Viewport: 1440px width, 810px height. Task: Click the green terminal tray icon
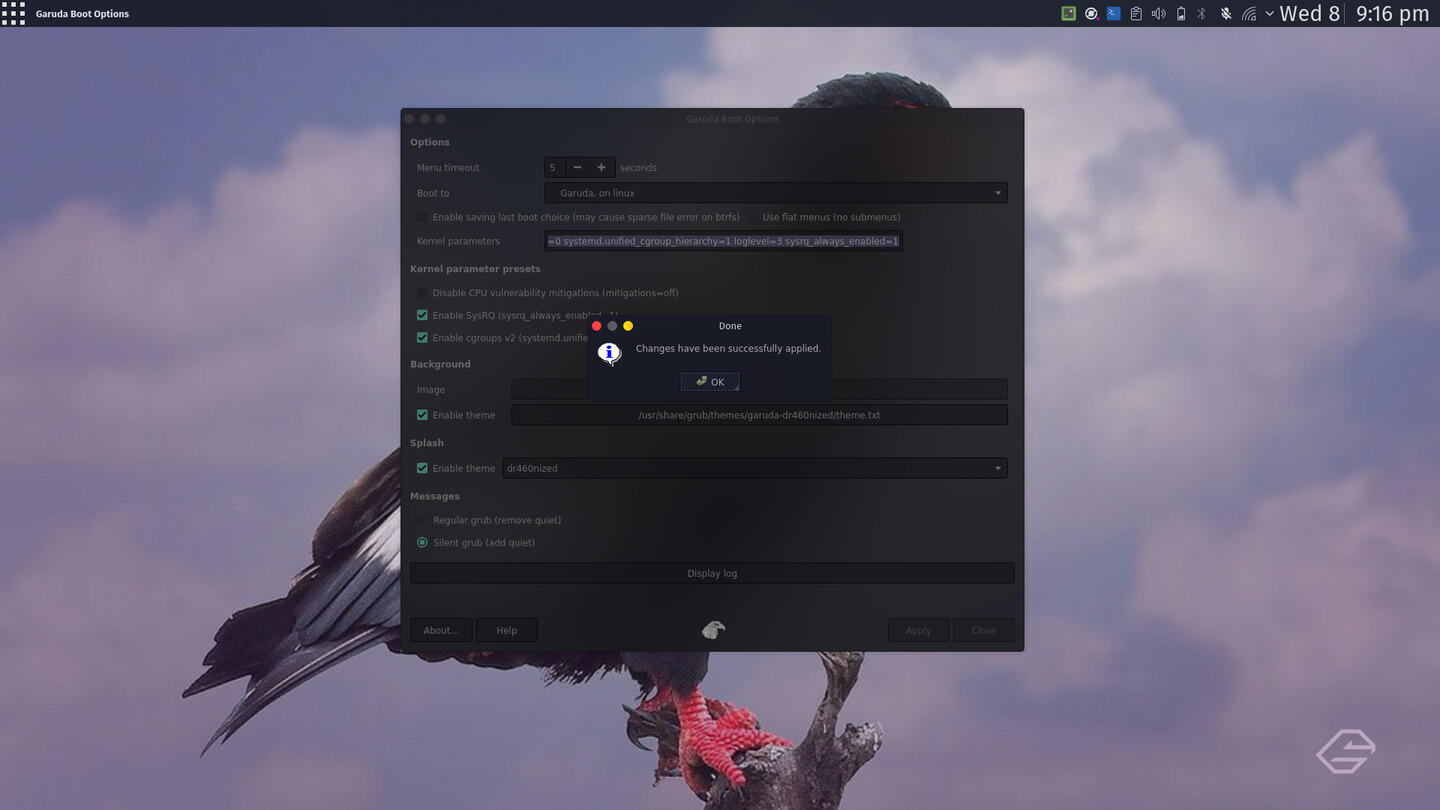pos(1069,14)
